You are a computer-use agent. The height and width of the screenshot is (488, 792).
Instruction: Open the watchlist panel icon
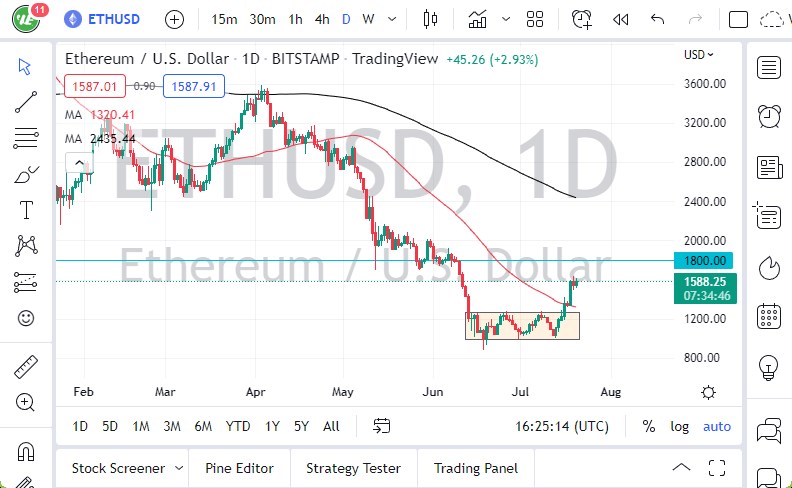pyautogui.click(x=769, y=68)
